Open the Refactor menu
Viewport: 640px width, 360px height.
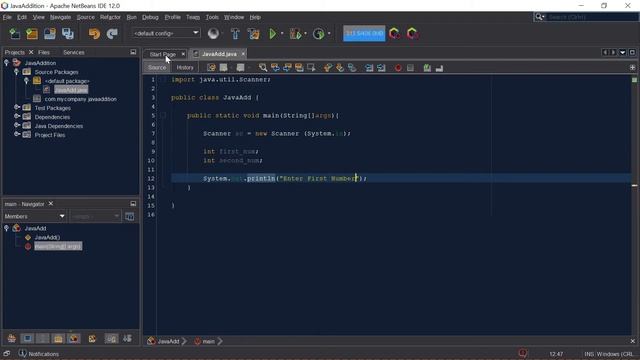pyautogui.click(x=110, y=17)
